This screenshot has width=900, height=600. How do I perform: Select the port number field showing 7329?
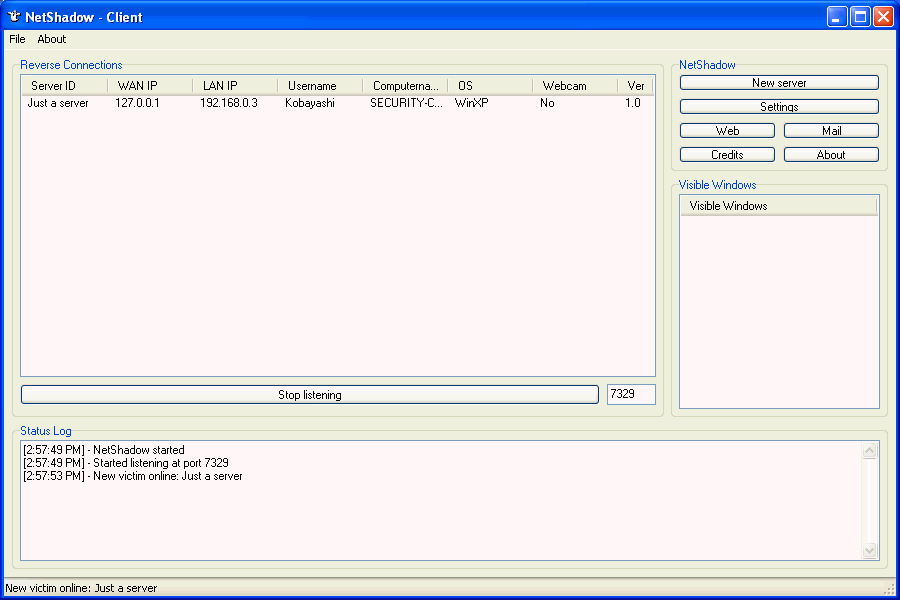[631, 394]
